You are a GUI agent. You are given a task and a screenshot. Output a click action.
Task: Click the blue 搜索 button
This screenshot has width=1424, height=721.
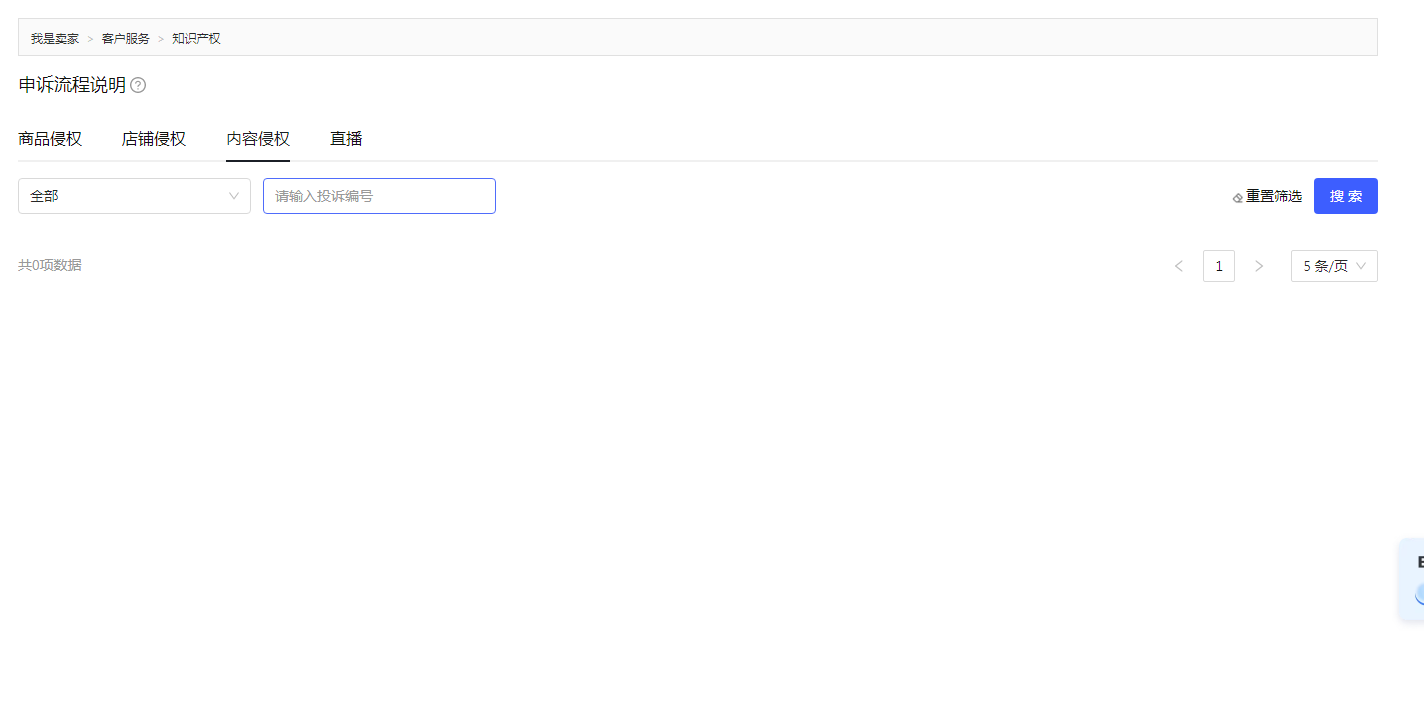pos(1346,196)
